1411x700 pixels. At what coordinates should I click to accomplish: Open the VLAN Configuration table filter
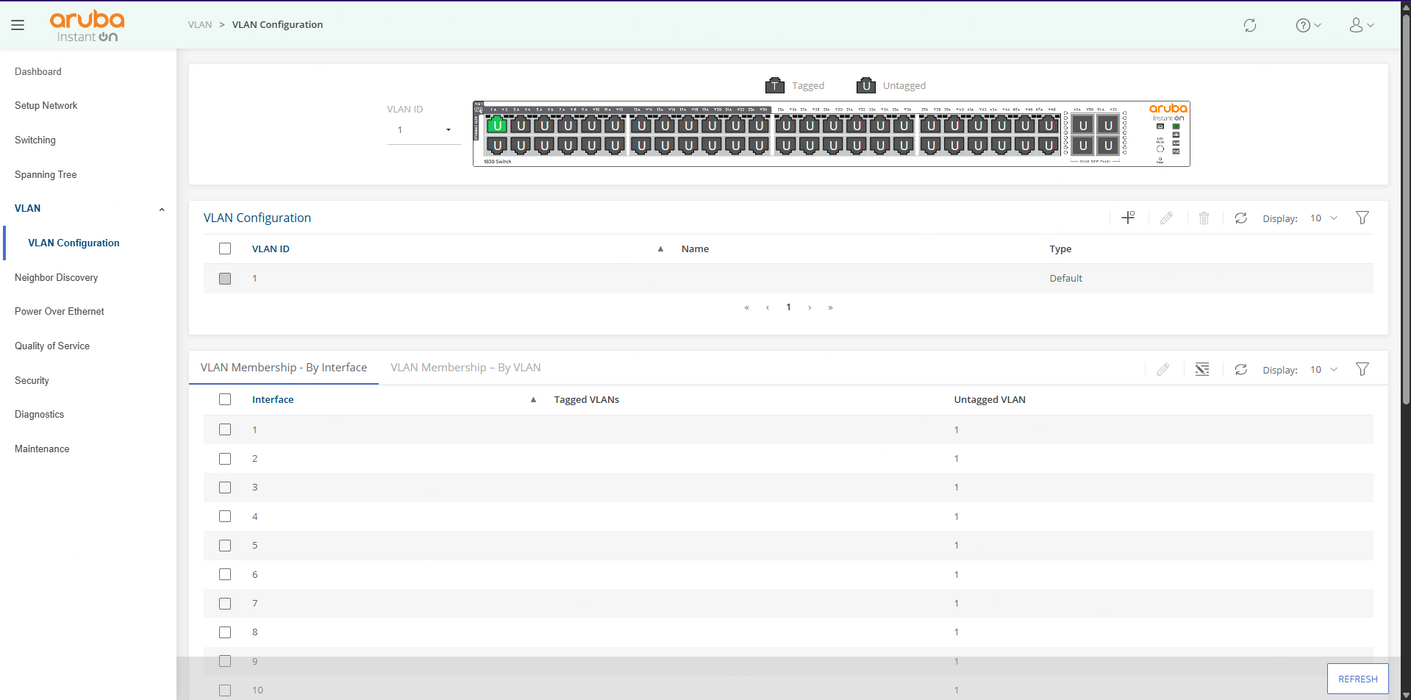[1362, 218]
